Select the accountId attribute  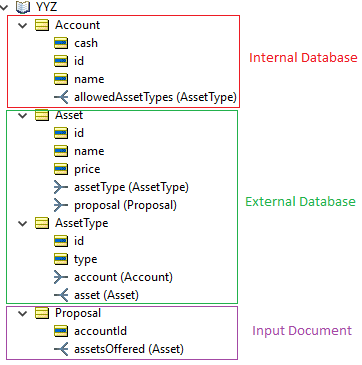coord(100,331)
